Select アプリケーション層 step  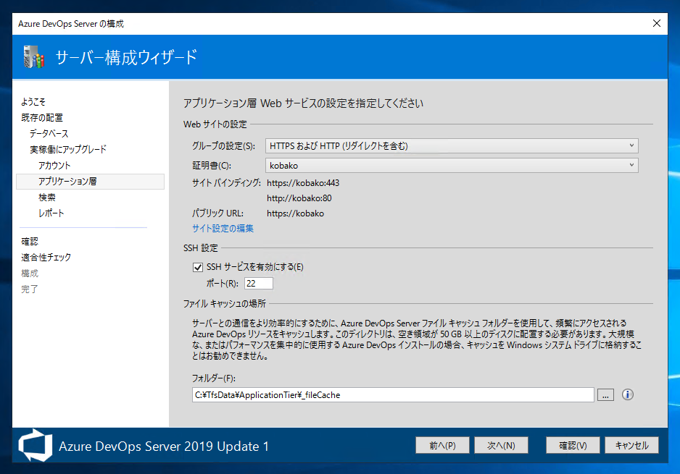point(90,182)
